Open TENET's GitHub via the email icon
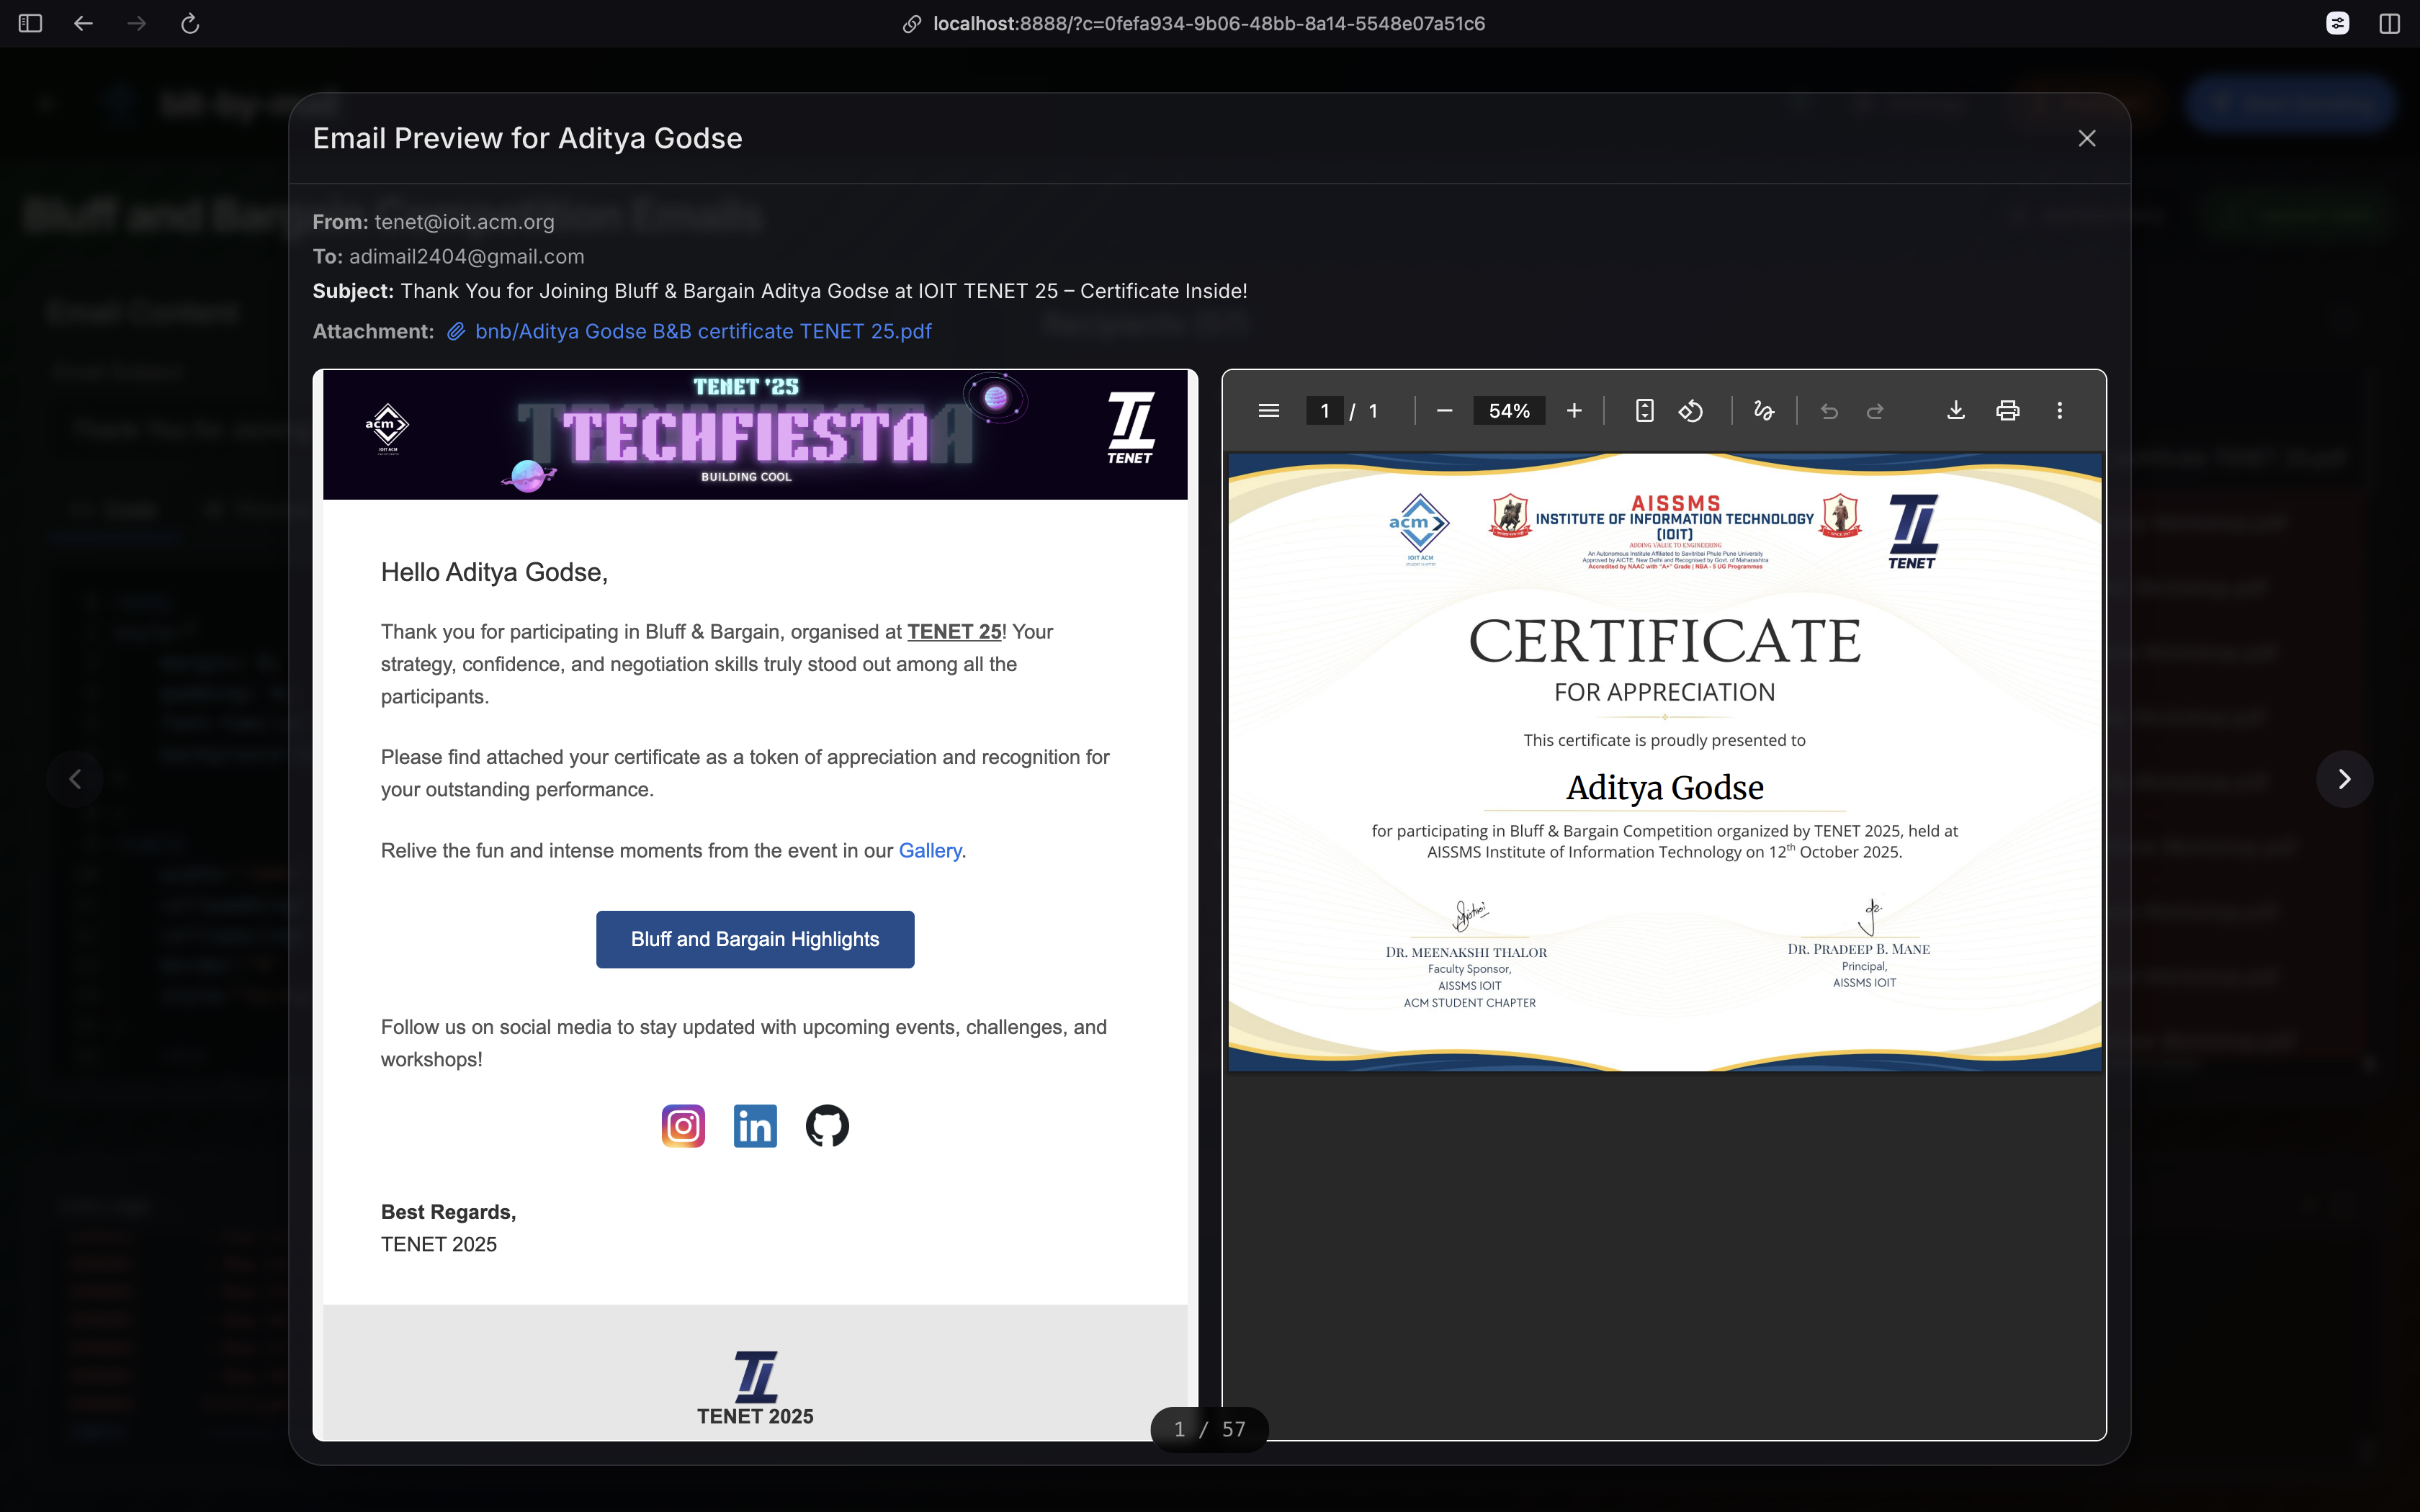The width and height of the screenshot is (2420, 1512). pos(827,1125)
